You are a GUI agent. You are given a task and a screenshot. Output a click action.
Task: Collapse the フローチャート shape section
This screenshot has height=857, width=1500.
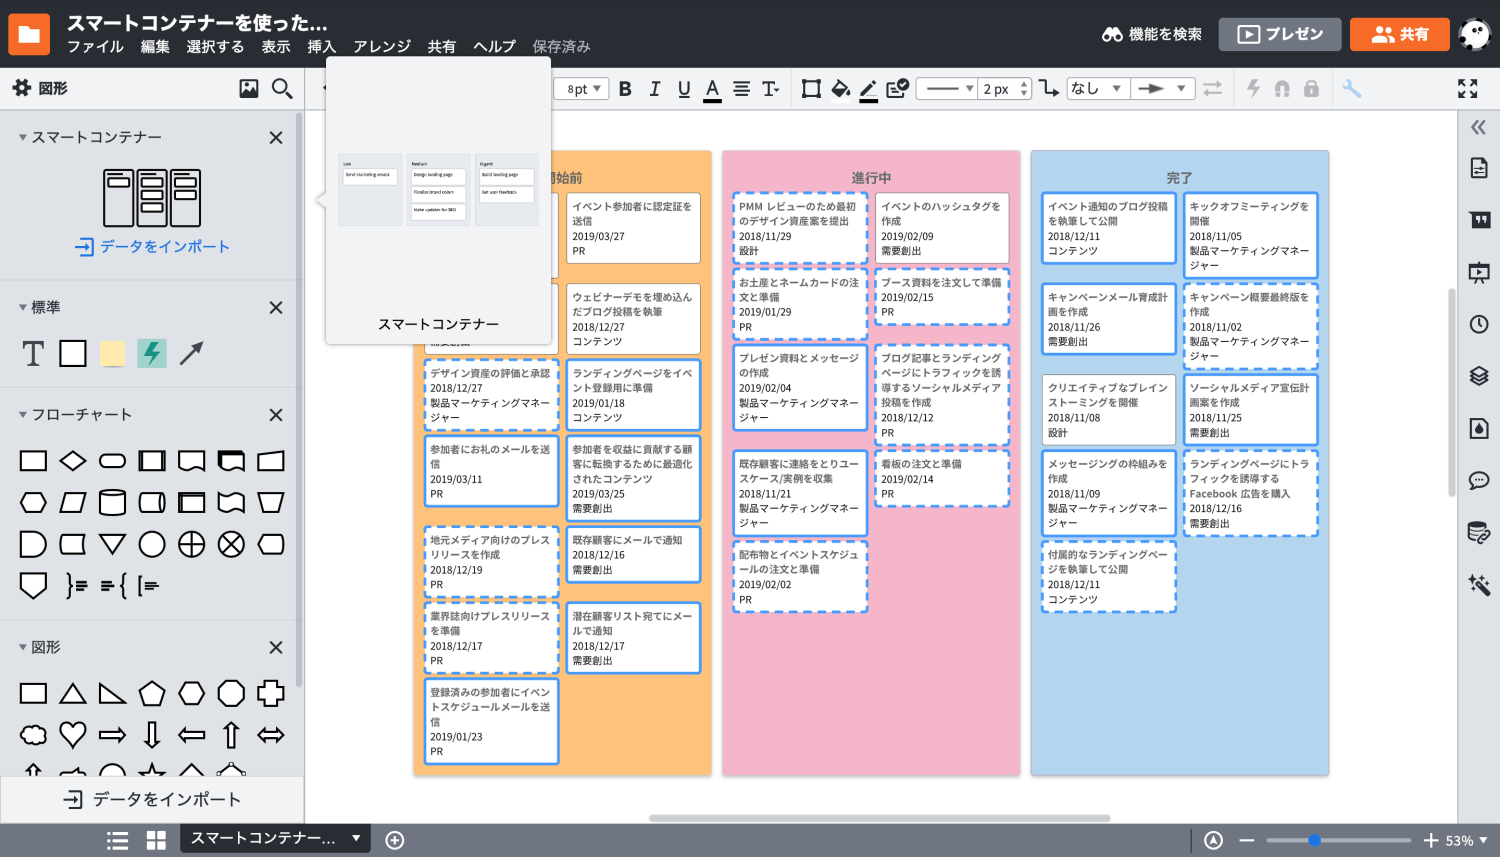coord(23,415)
